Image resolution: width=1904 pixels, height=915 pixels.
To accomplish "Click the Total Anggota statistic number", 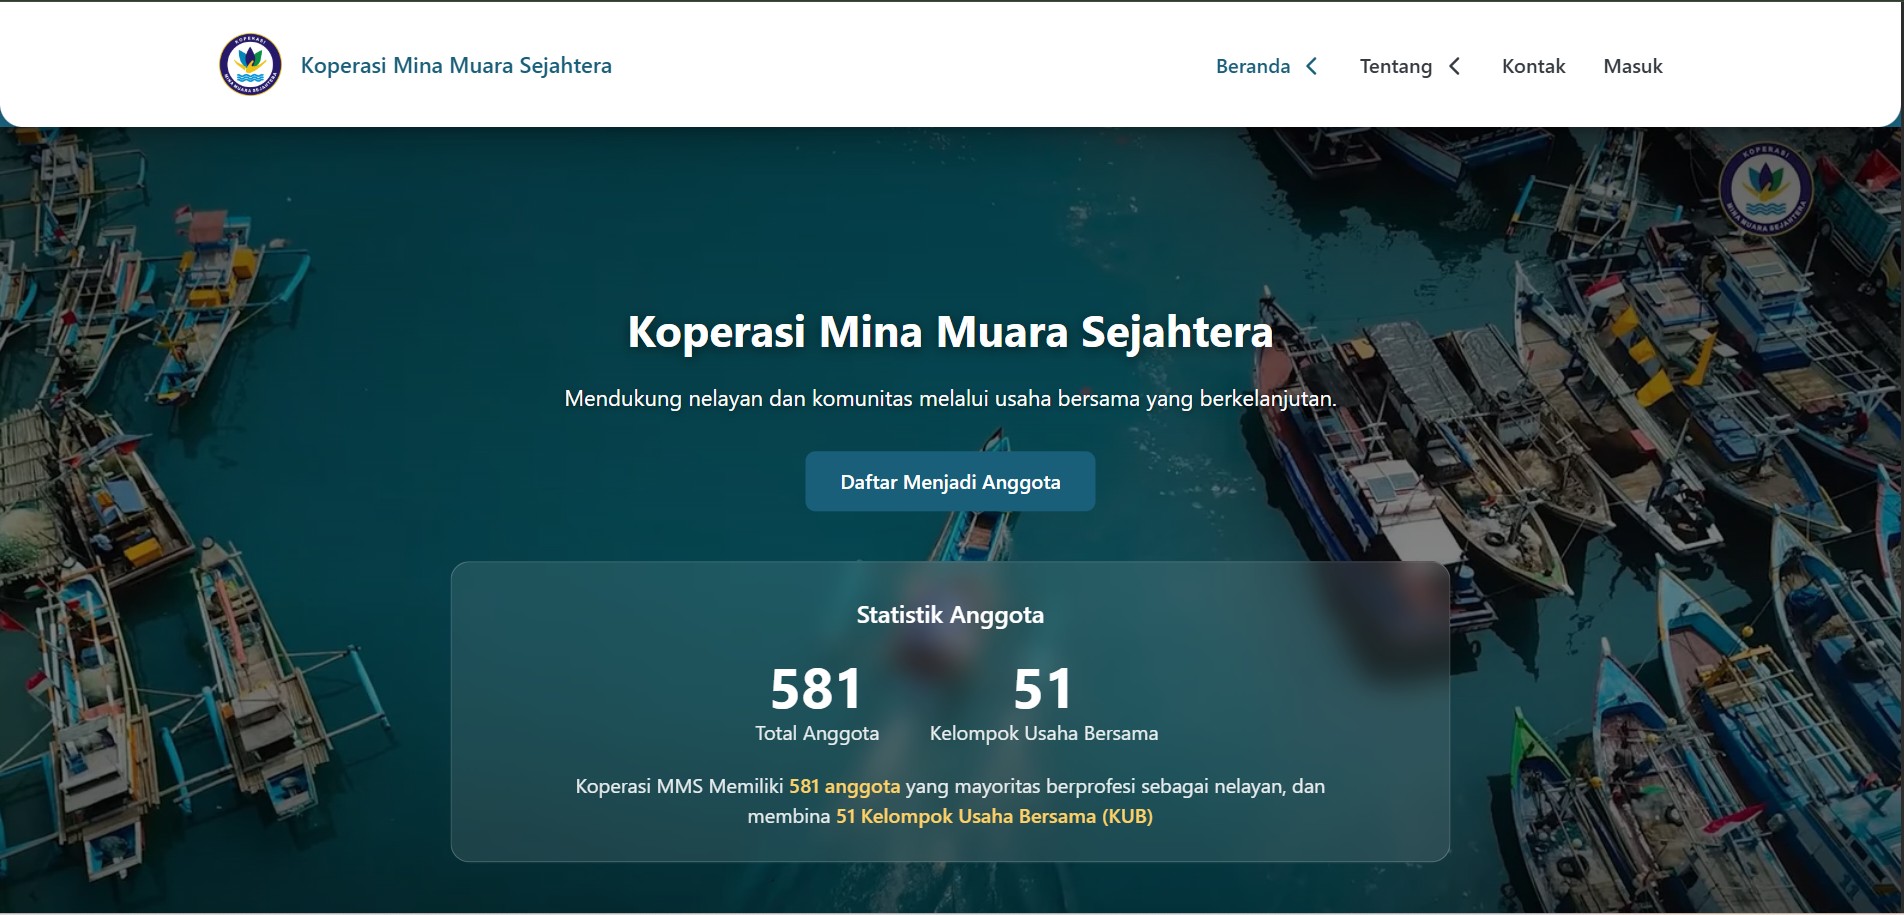I will 815,686.
